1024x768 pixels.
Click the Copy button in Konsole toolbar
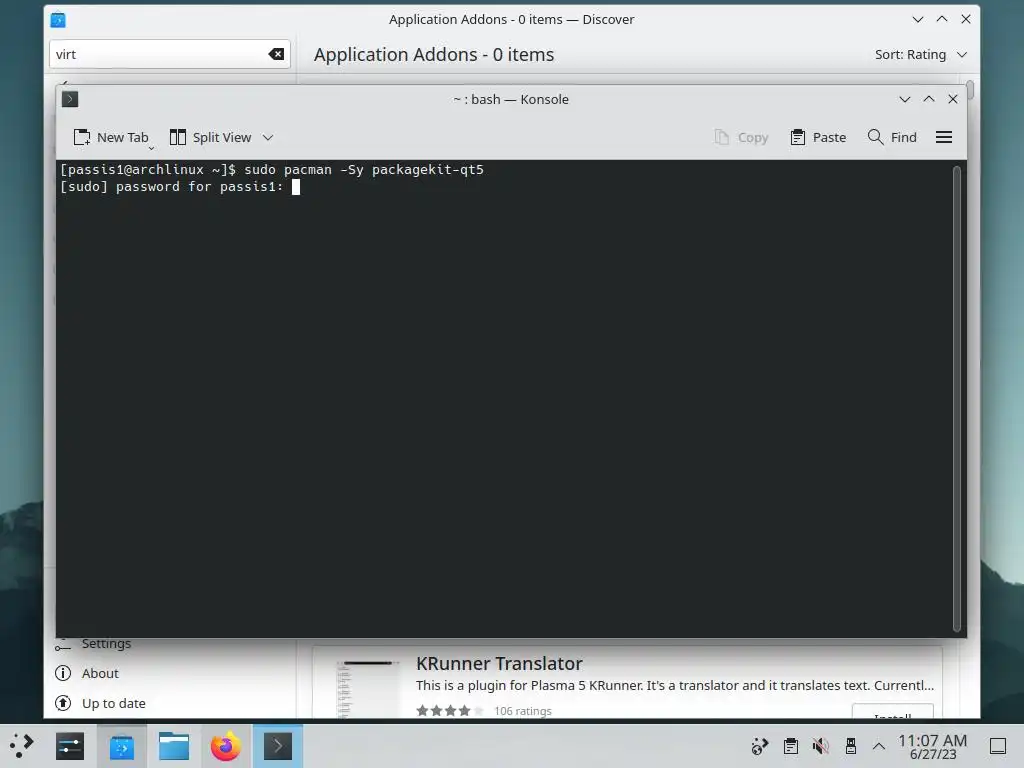coord(741,137)
